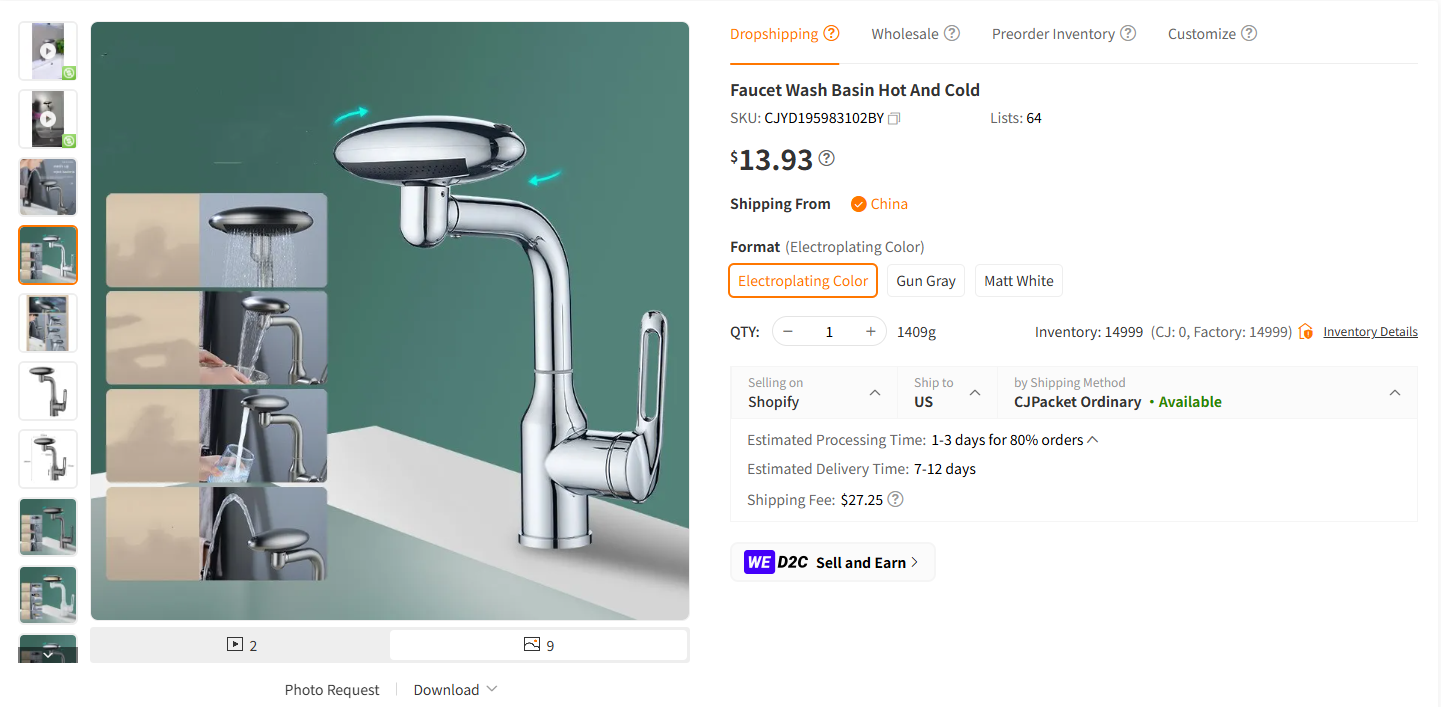This screenshot has width=1441, height=707.
Task: Select the Matt White format option
Action: click(1018, 280)
